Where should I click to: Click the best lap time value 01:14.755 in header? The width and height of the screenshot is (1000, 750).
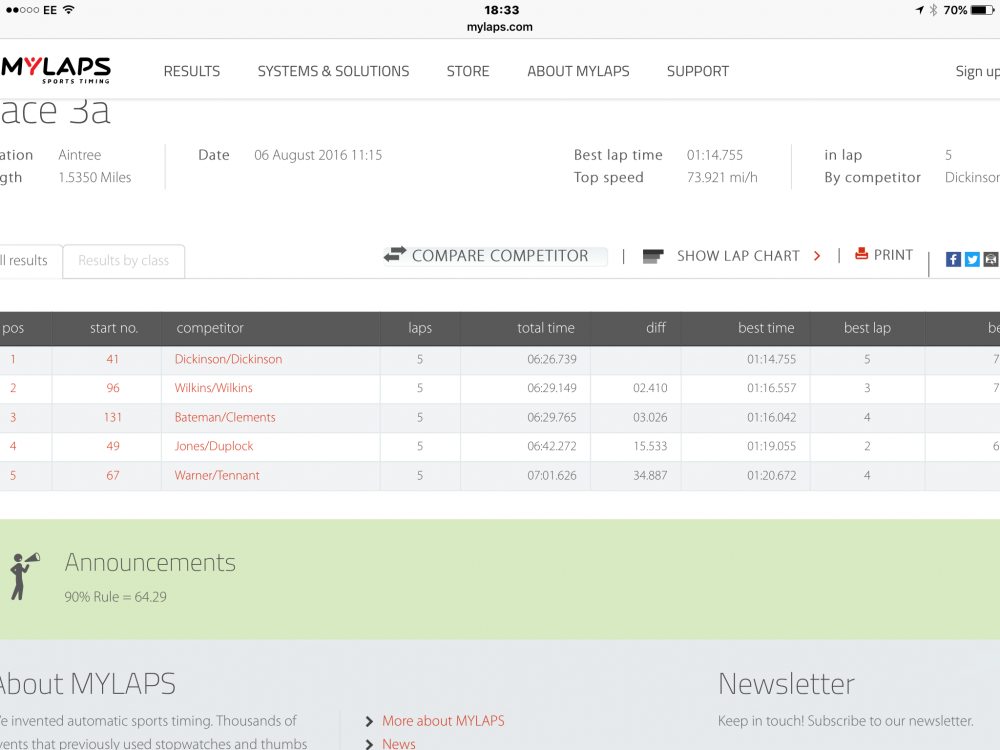[714, 155]
